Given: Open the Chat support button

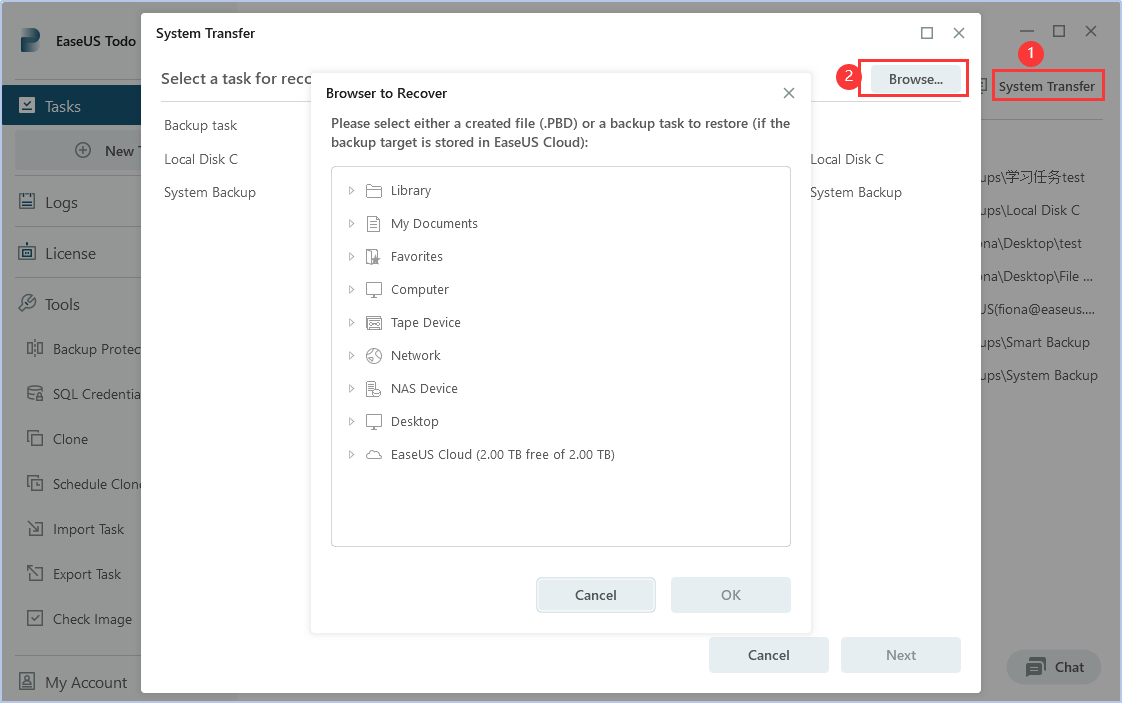Looking at the screenshot, I should click(x=1054, y=667).
